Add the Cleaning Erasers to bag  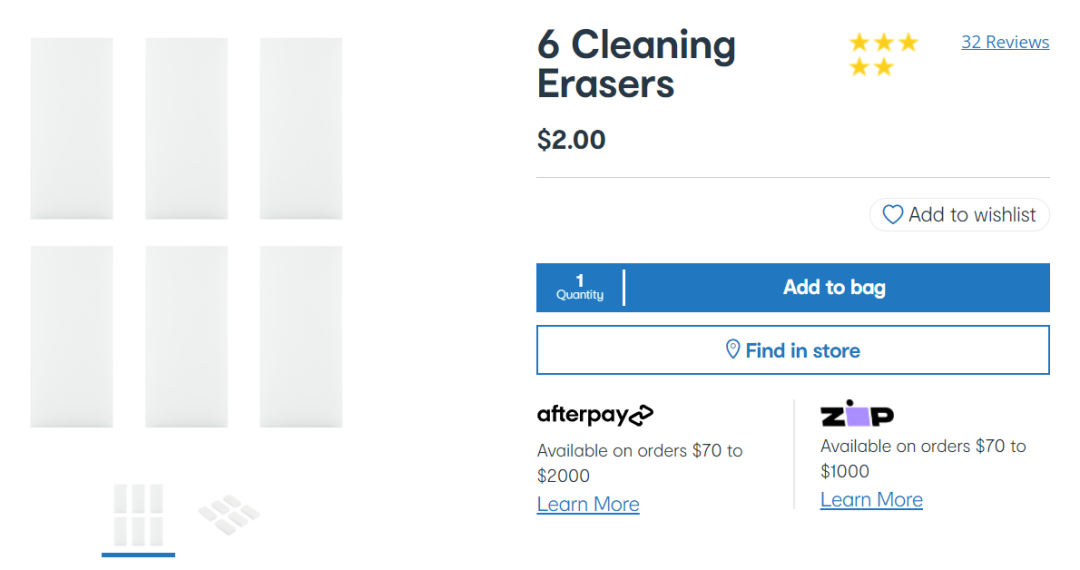click(x=834, y=288)
